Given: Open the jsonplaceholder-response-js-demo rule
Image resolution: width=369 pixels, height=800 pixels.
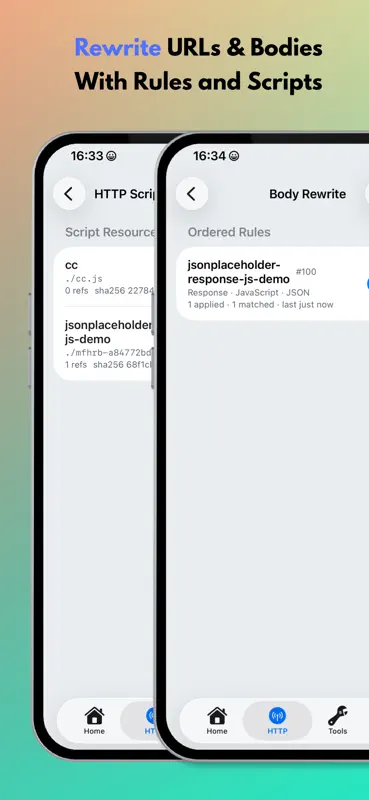Looking at the screenshot, I should coord(273,284).
